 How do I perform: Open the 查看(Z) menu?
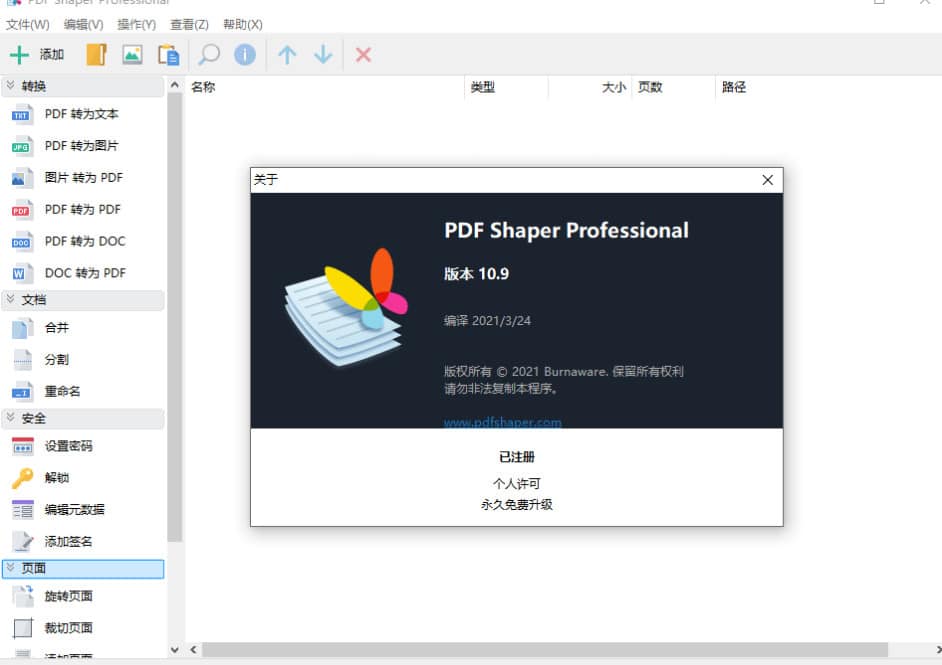click(x=189, y=25)
